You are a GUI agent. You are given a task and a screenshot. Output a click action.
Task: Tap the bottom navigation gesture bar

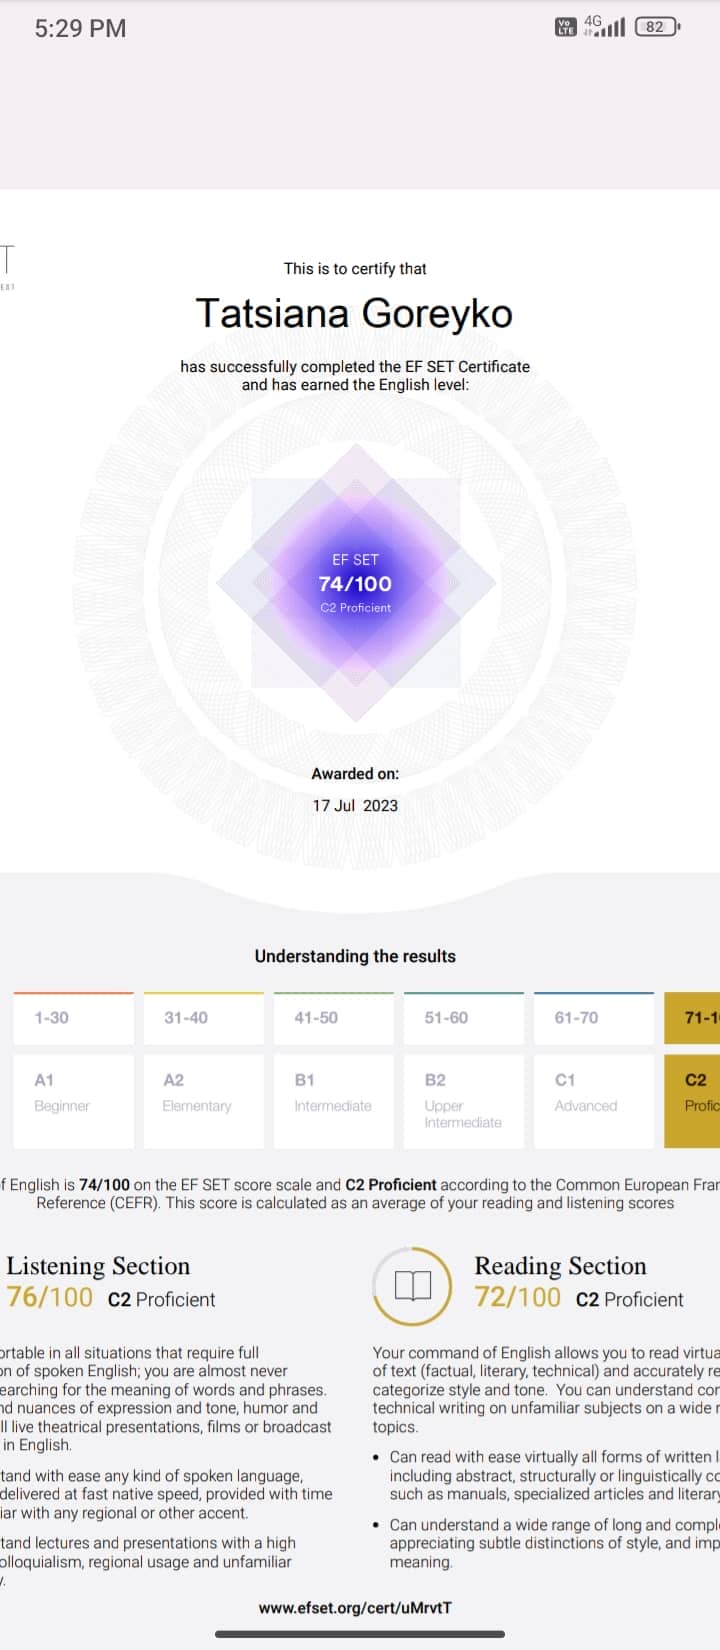(x=360, y=1634)
